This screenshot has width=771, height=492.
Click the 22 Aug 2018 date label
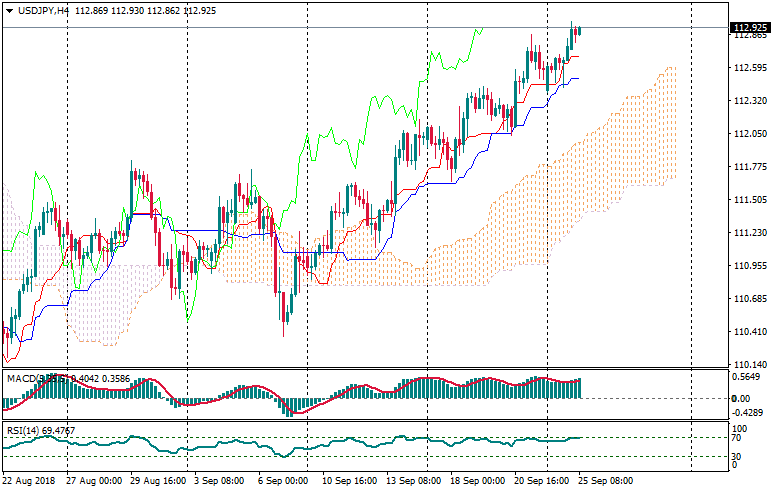[x=27, y=481]
